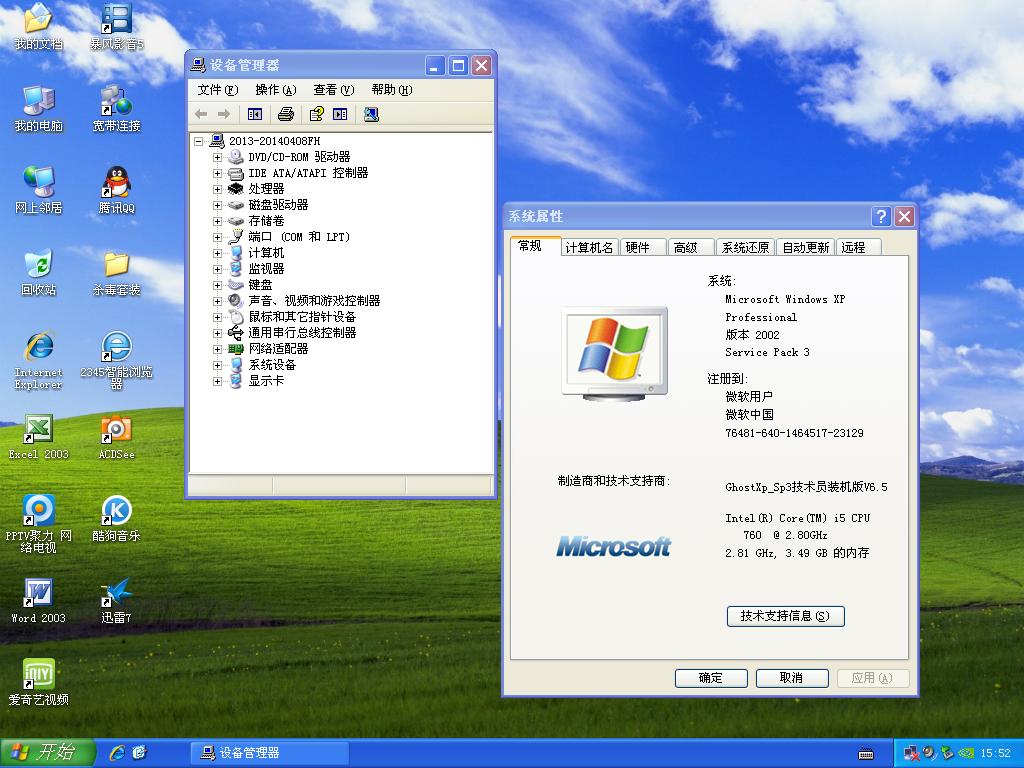Image resolution: width=1024 pixels, height=768 pixels.
Task: Select the 腾讯QQ penguin icon
Action: [116, 191]
